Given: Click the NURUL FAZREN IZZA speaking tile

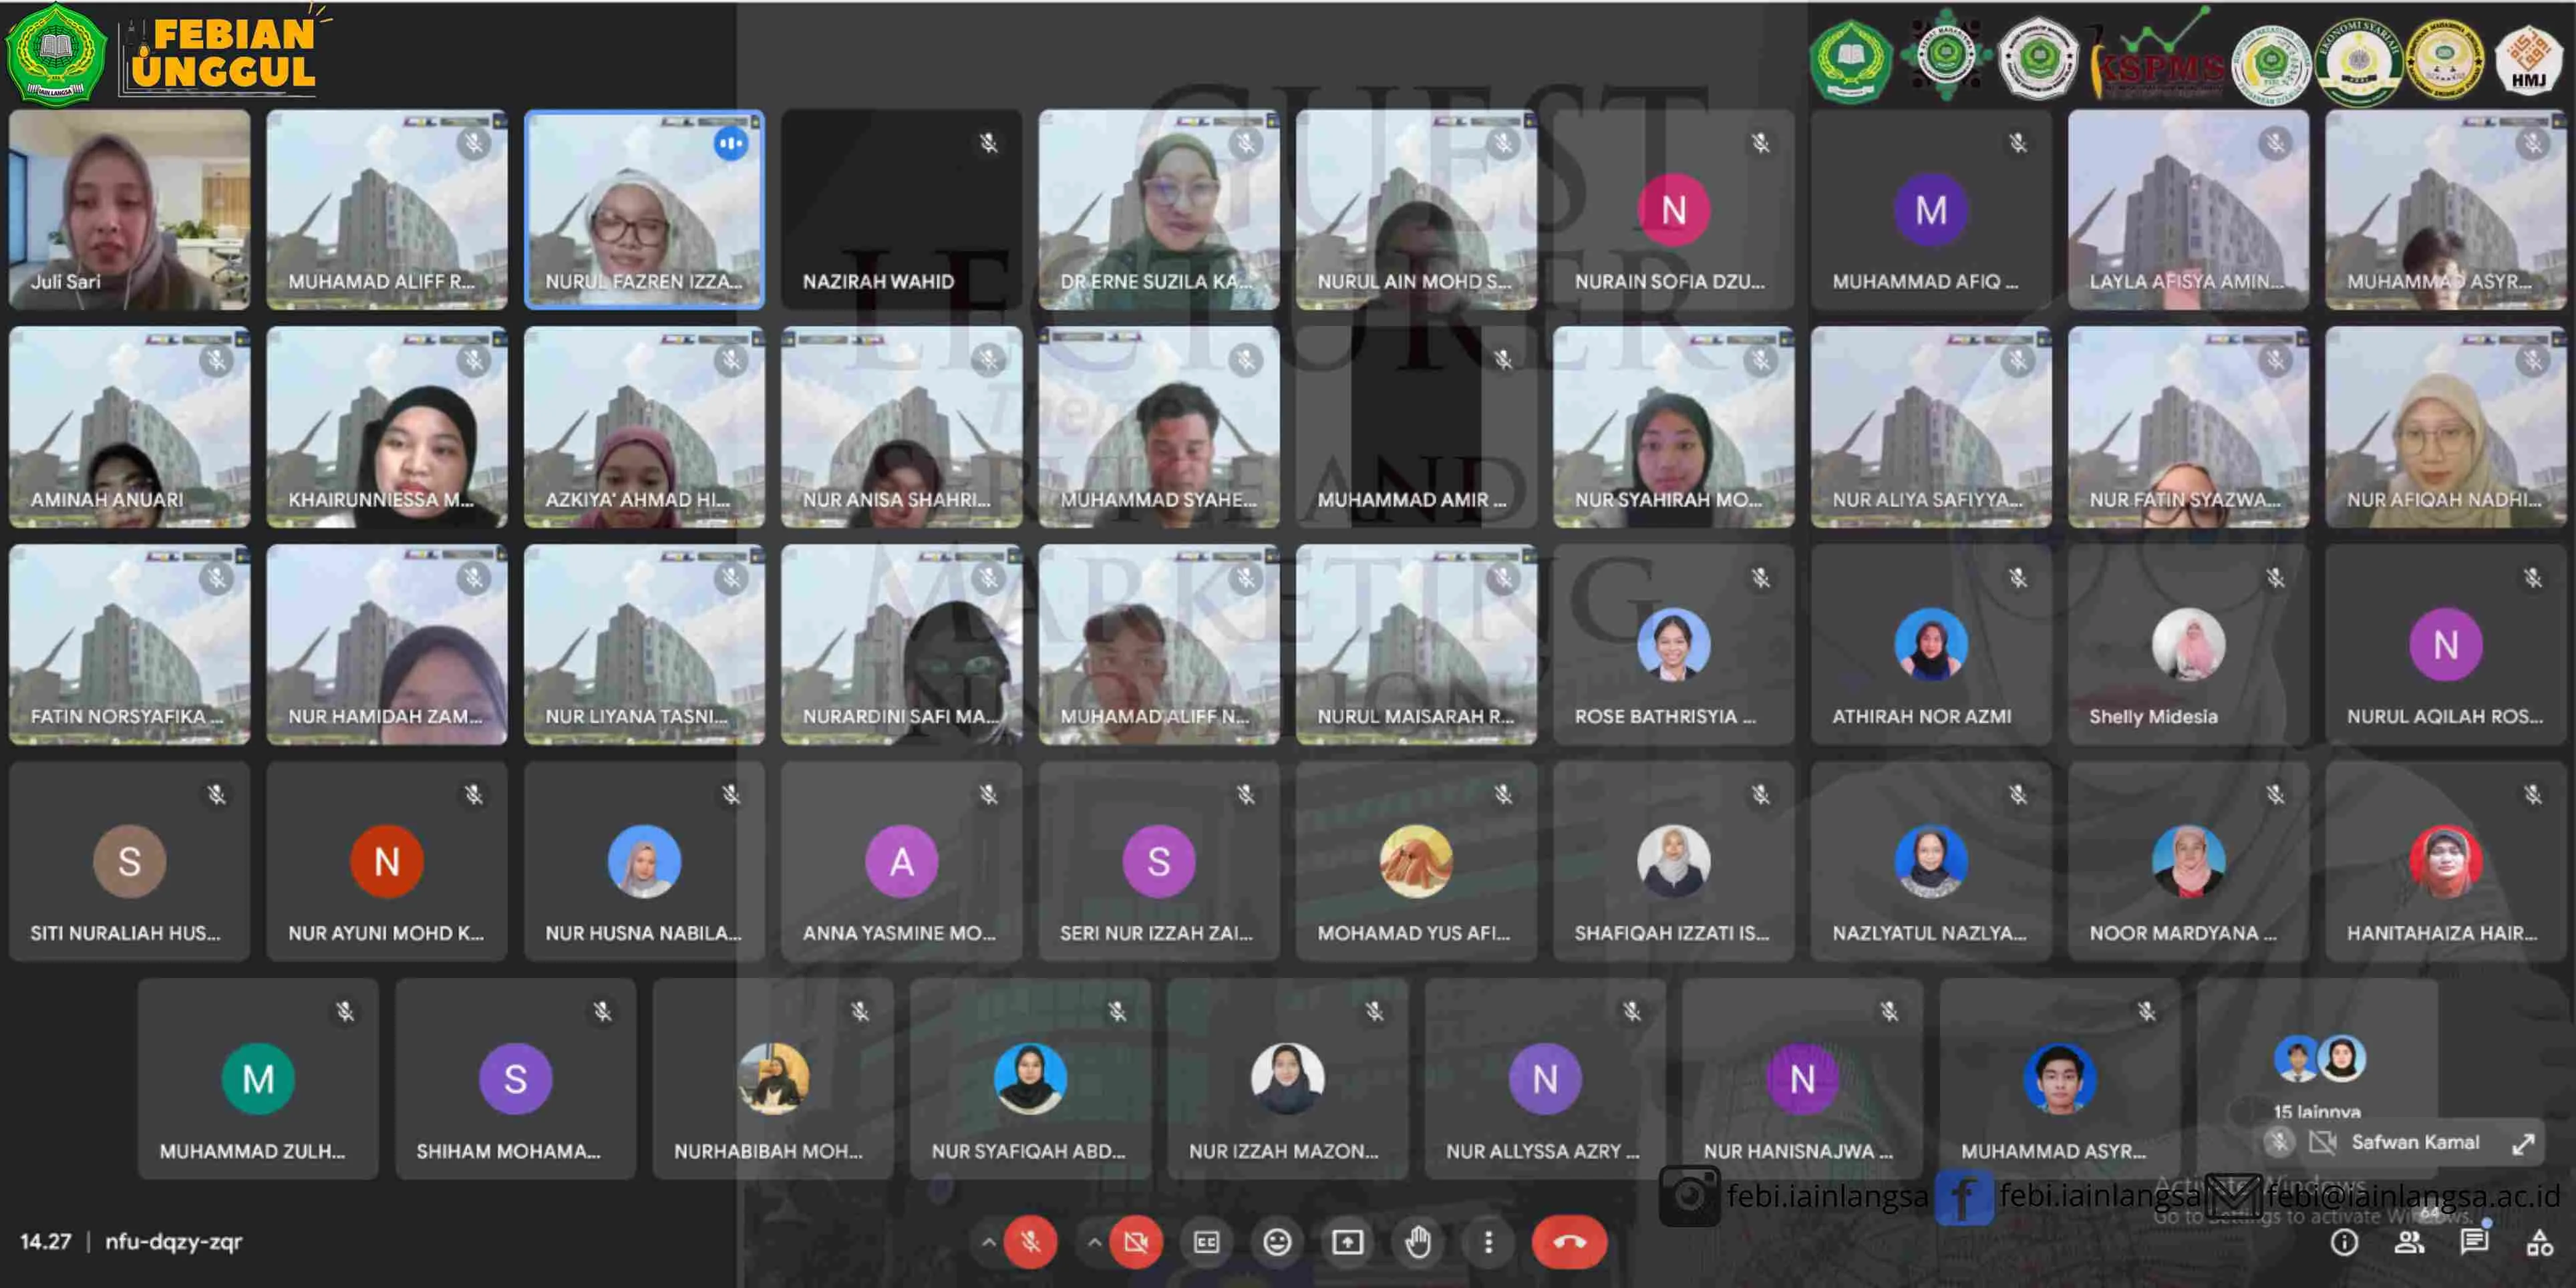Looking at the screenshot, I should [644, 209].
